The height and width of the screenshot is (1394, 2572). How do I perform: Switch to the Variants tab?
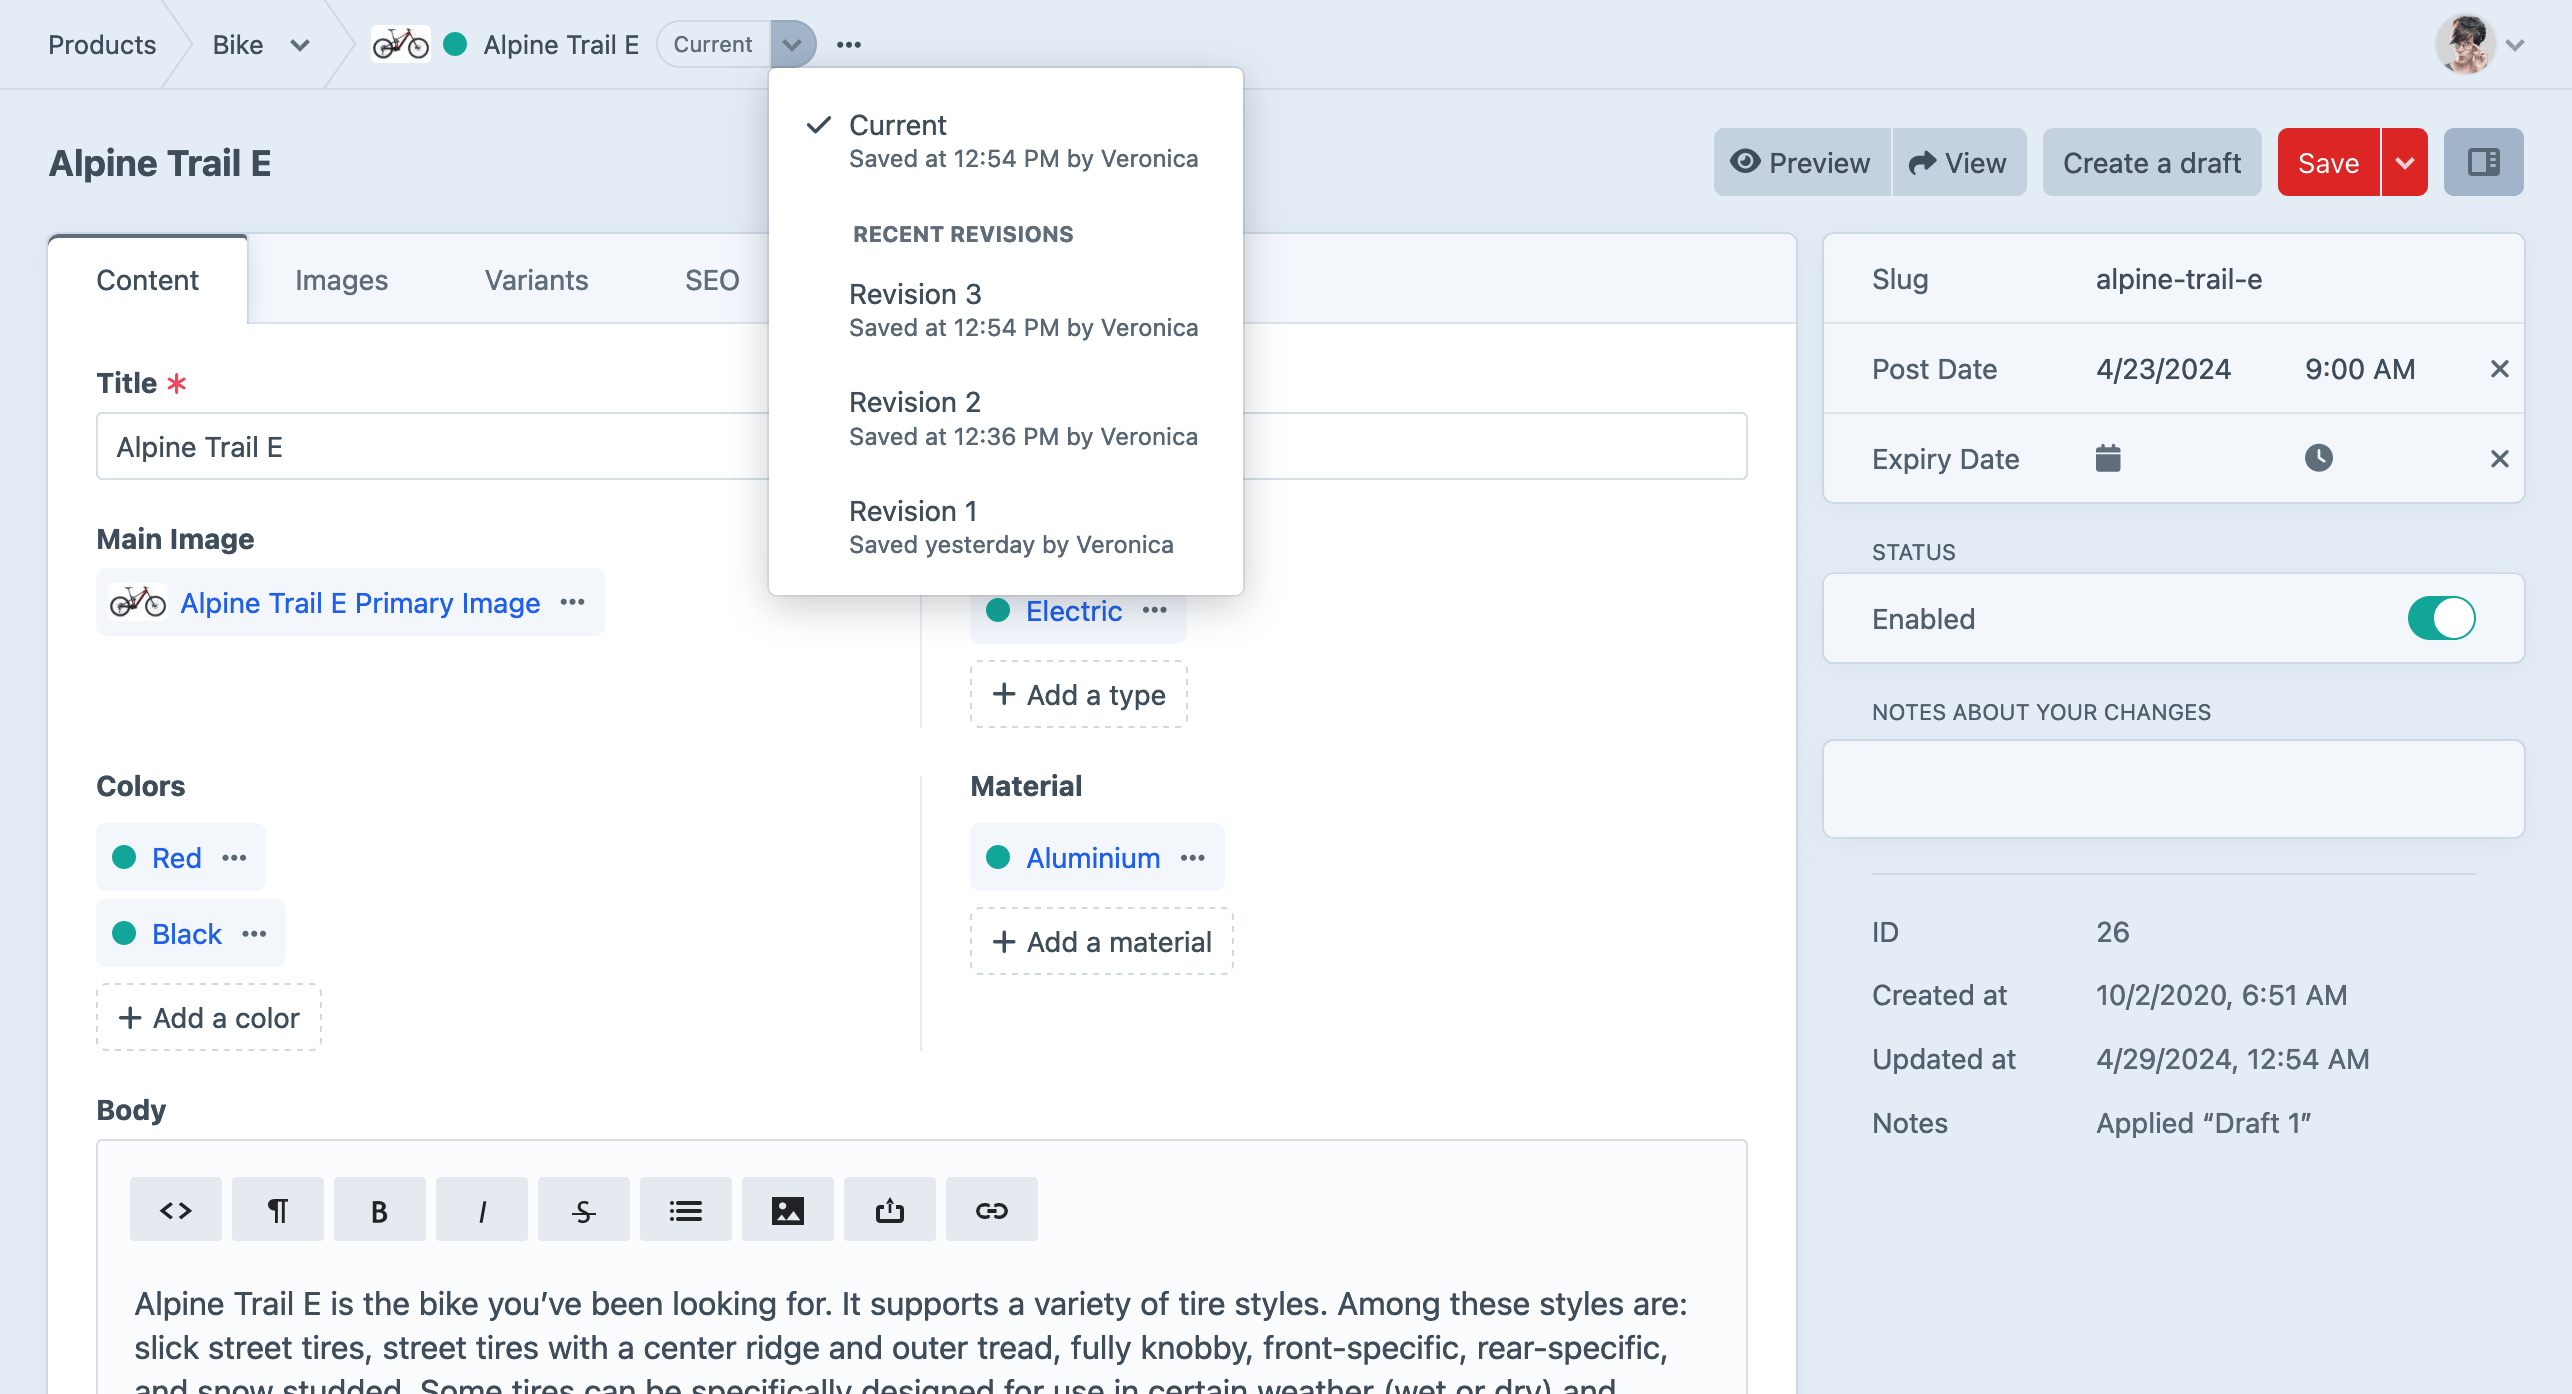[536, 280]
